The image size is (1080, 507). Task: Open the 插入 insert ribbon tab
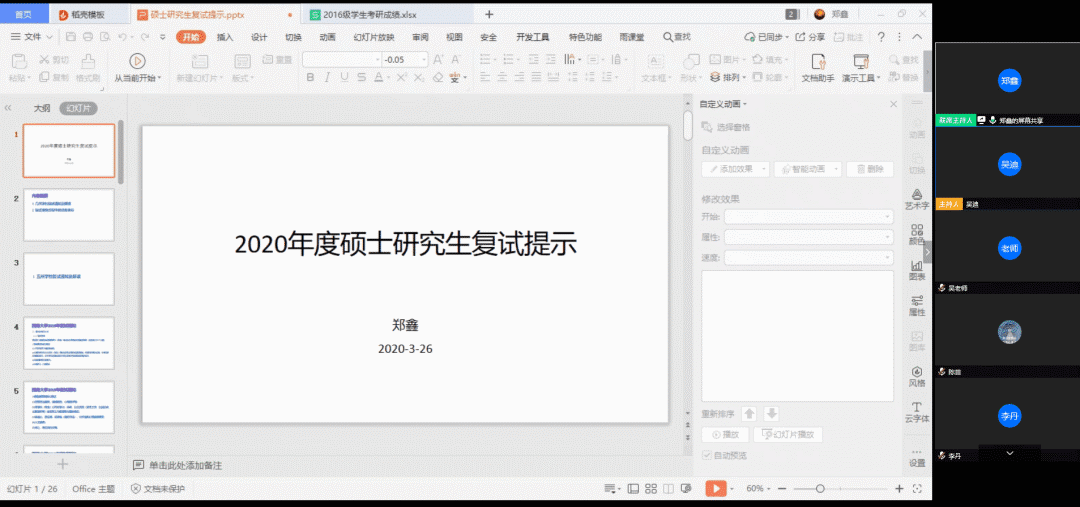[x=225, y=37]
